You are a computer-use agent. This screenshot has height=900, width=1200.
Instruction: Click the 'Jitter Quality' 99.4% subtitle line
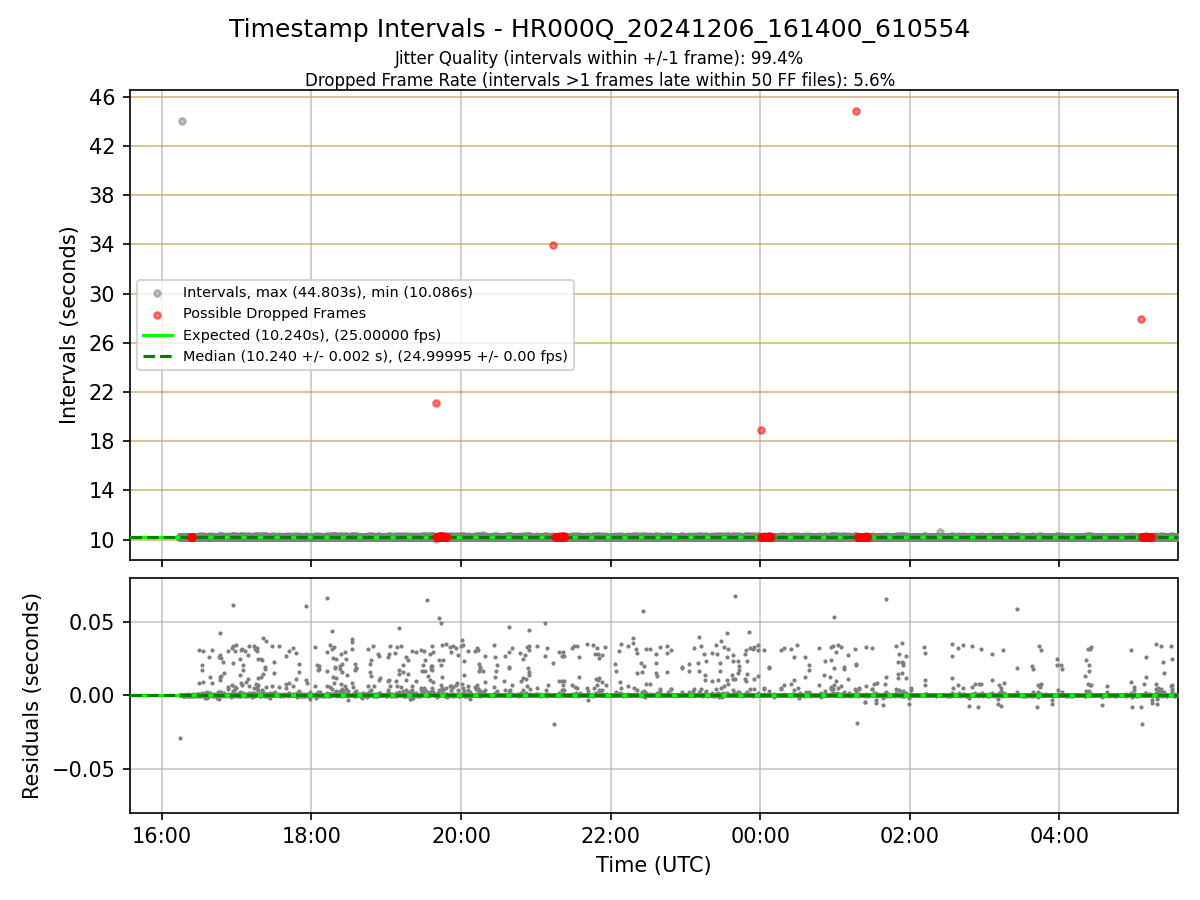tap(599, 58)
